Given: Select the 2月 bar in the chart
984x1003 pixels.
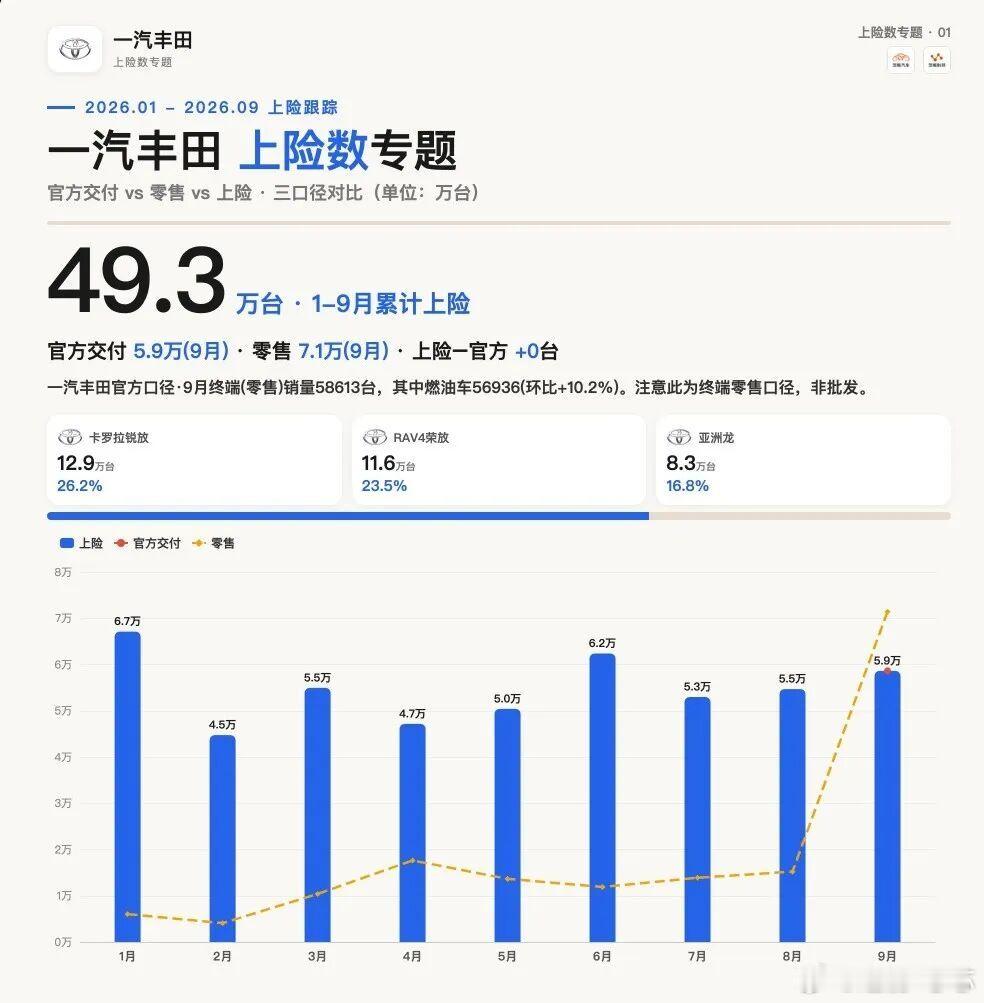Looking at the screenshot, I should pos(222,839).
